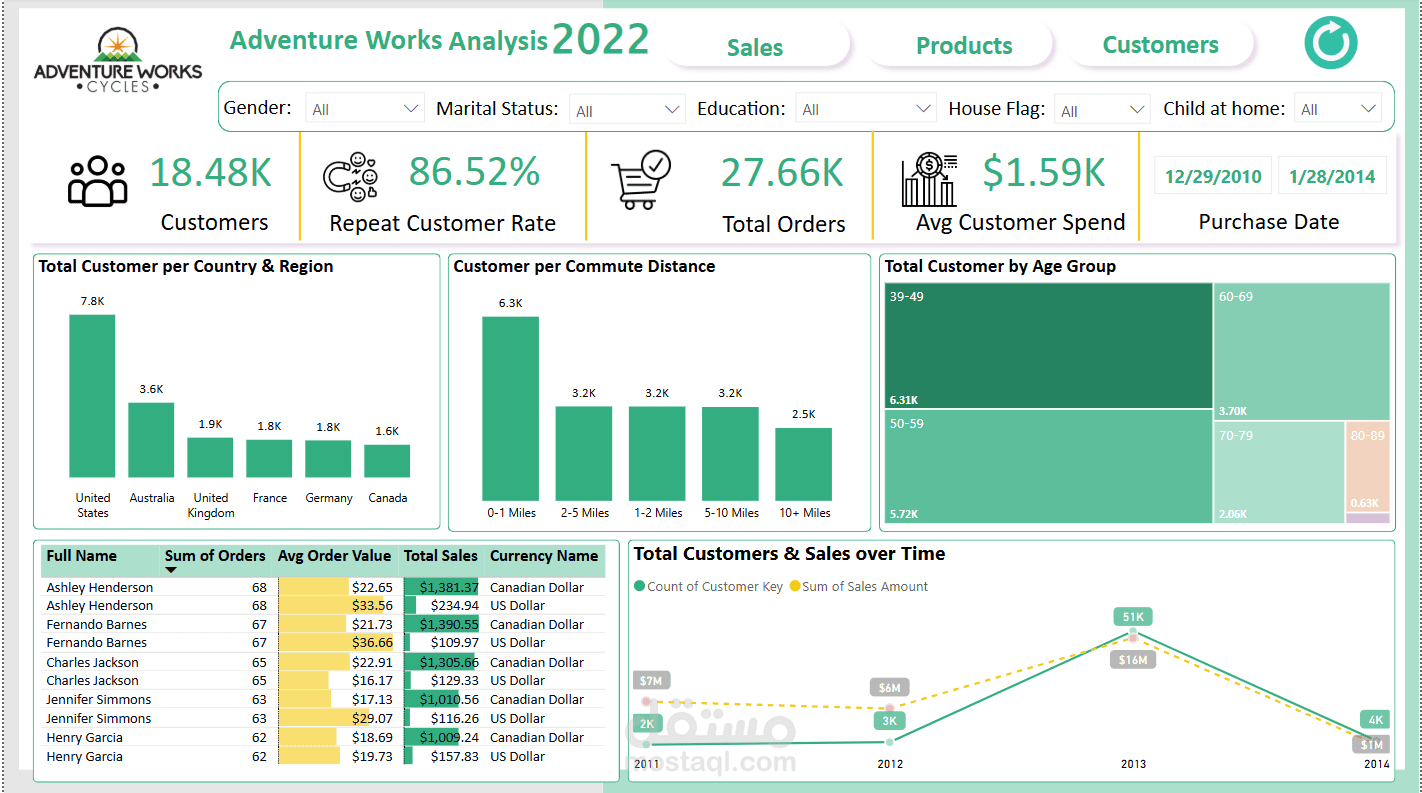Viewport: 1422px width, 793px height.
Task: Click the $157.83 Total Sales cell
Action: 441,756
